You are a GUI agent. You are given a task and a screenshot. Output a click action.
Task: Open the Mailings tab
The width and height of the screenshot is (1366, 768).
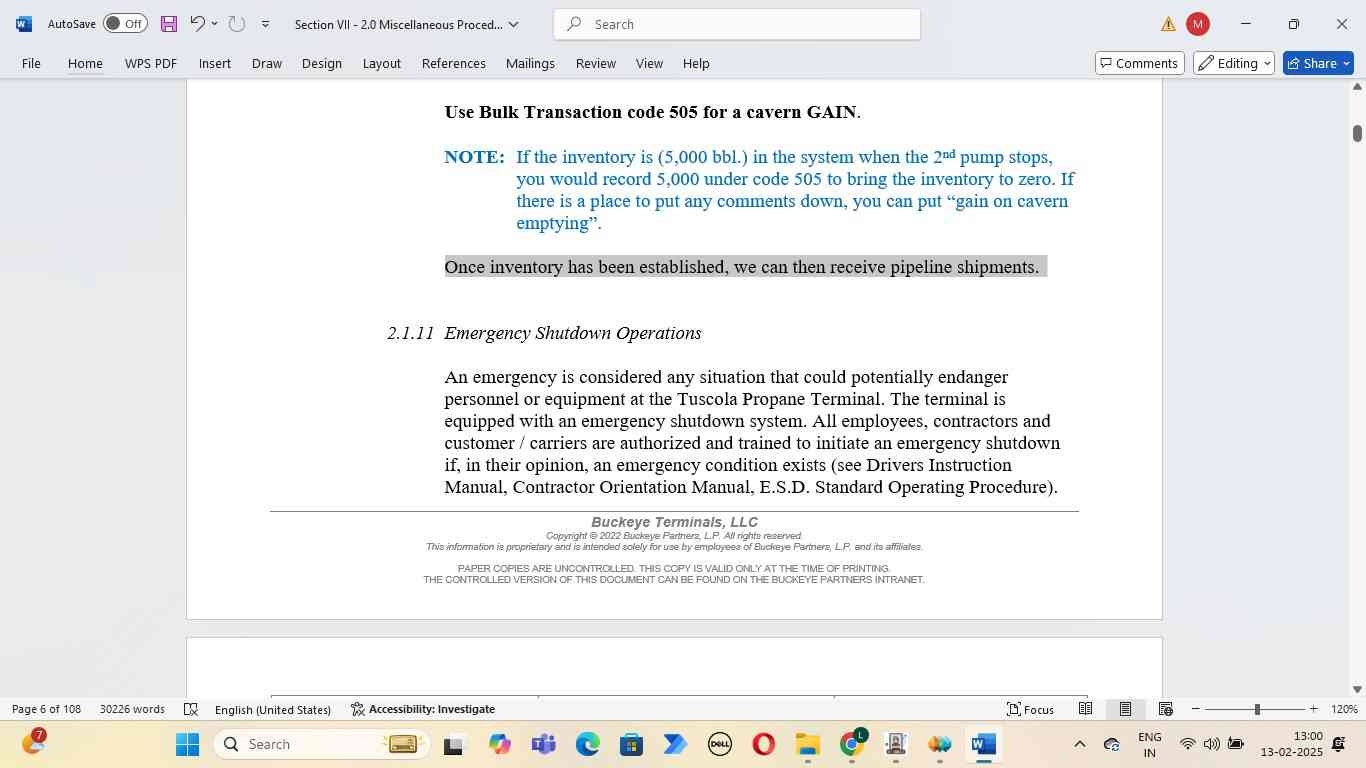tap(530, 63)
